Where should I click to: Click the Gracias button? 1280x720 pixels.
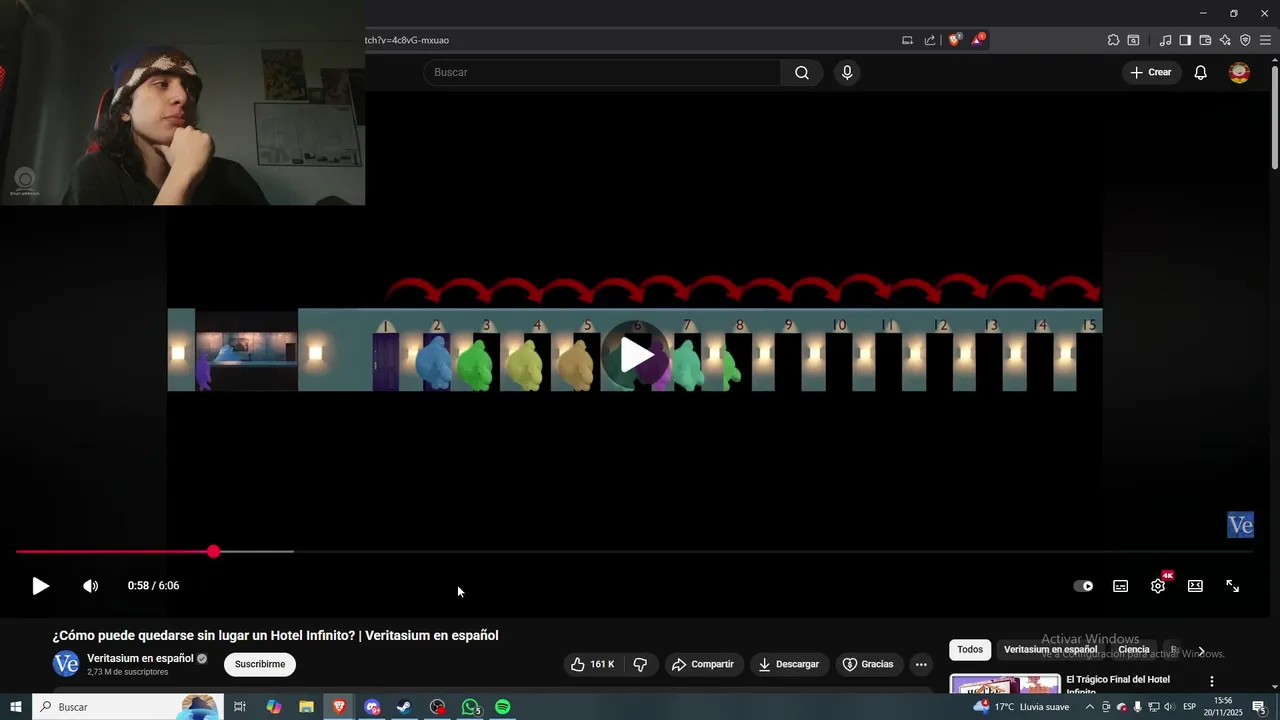tap(868, 664)
